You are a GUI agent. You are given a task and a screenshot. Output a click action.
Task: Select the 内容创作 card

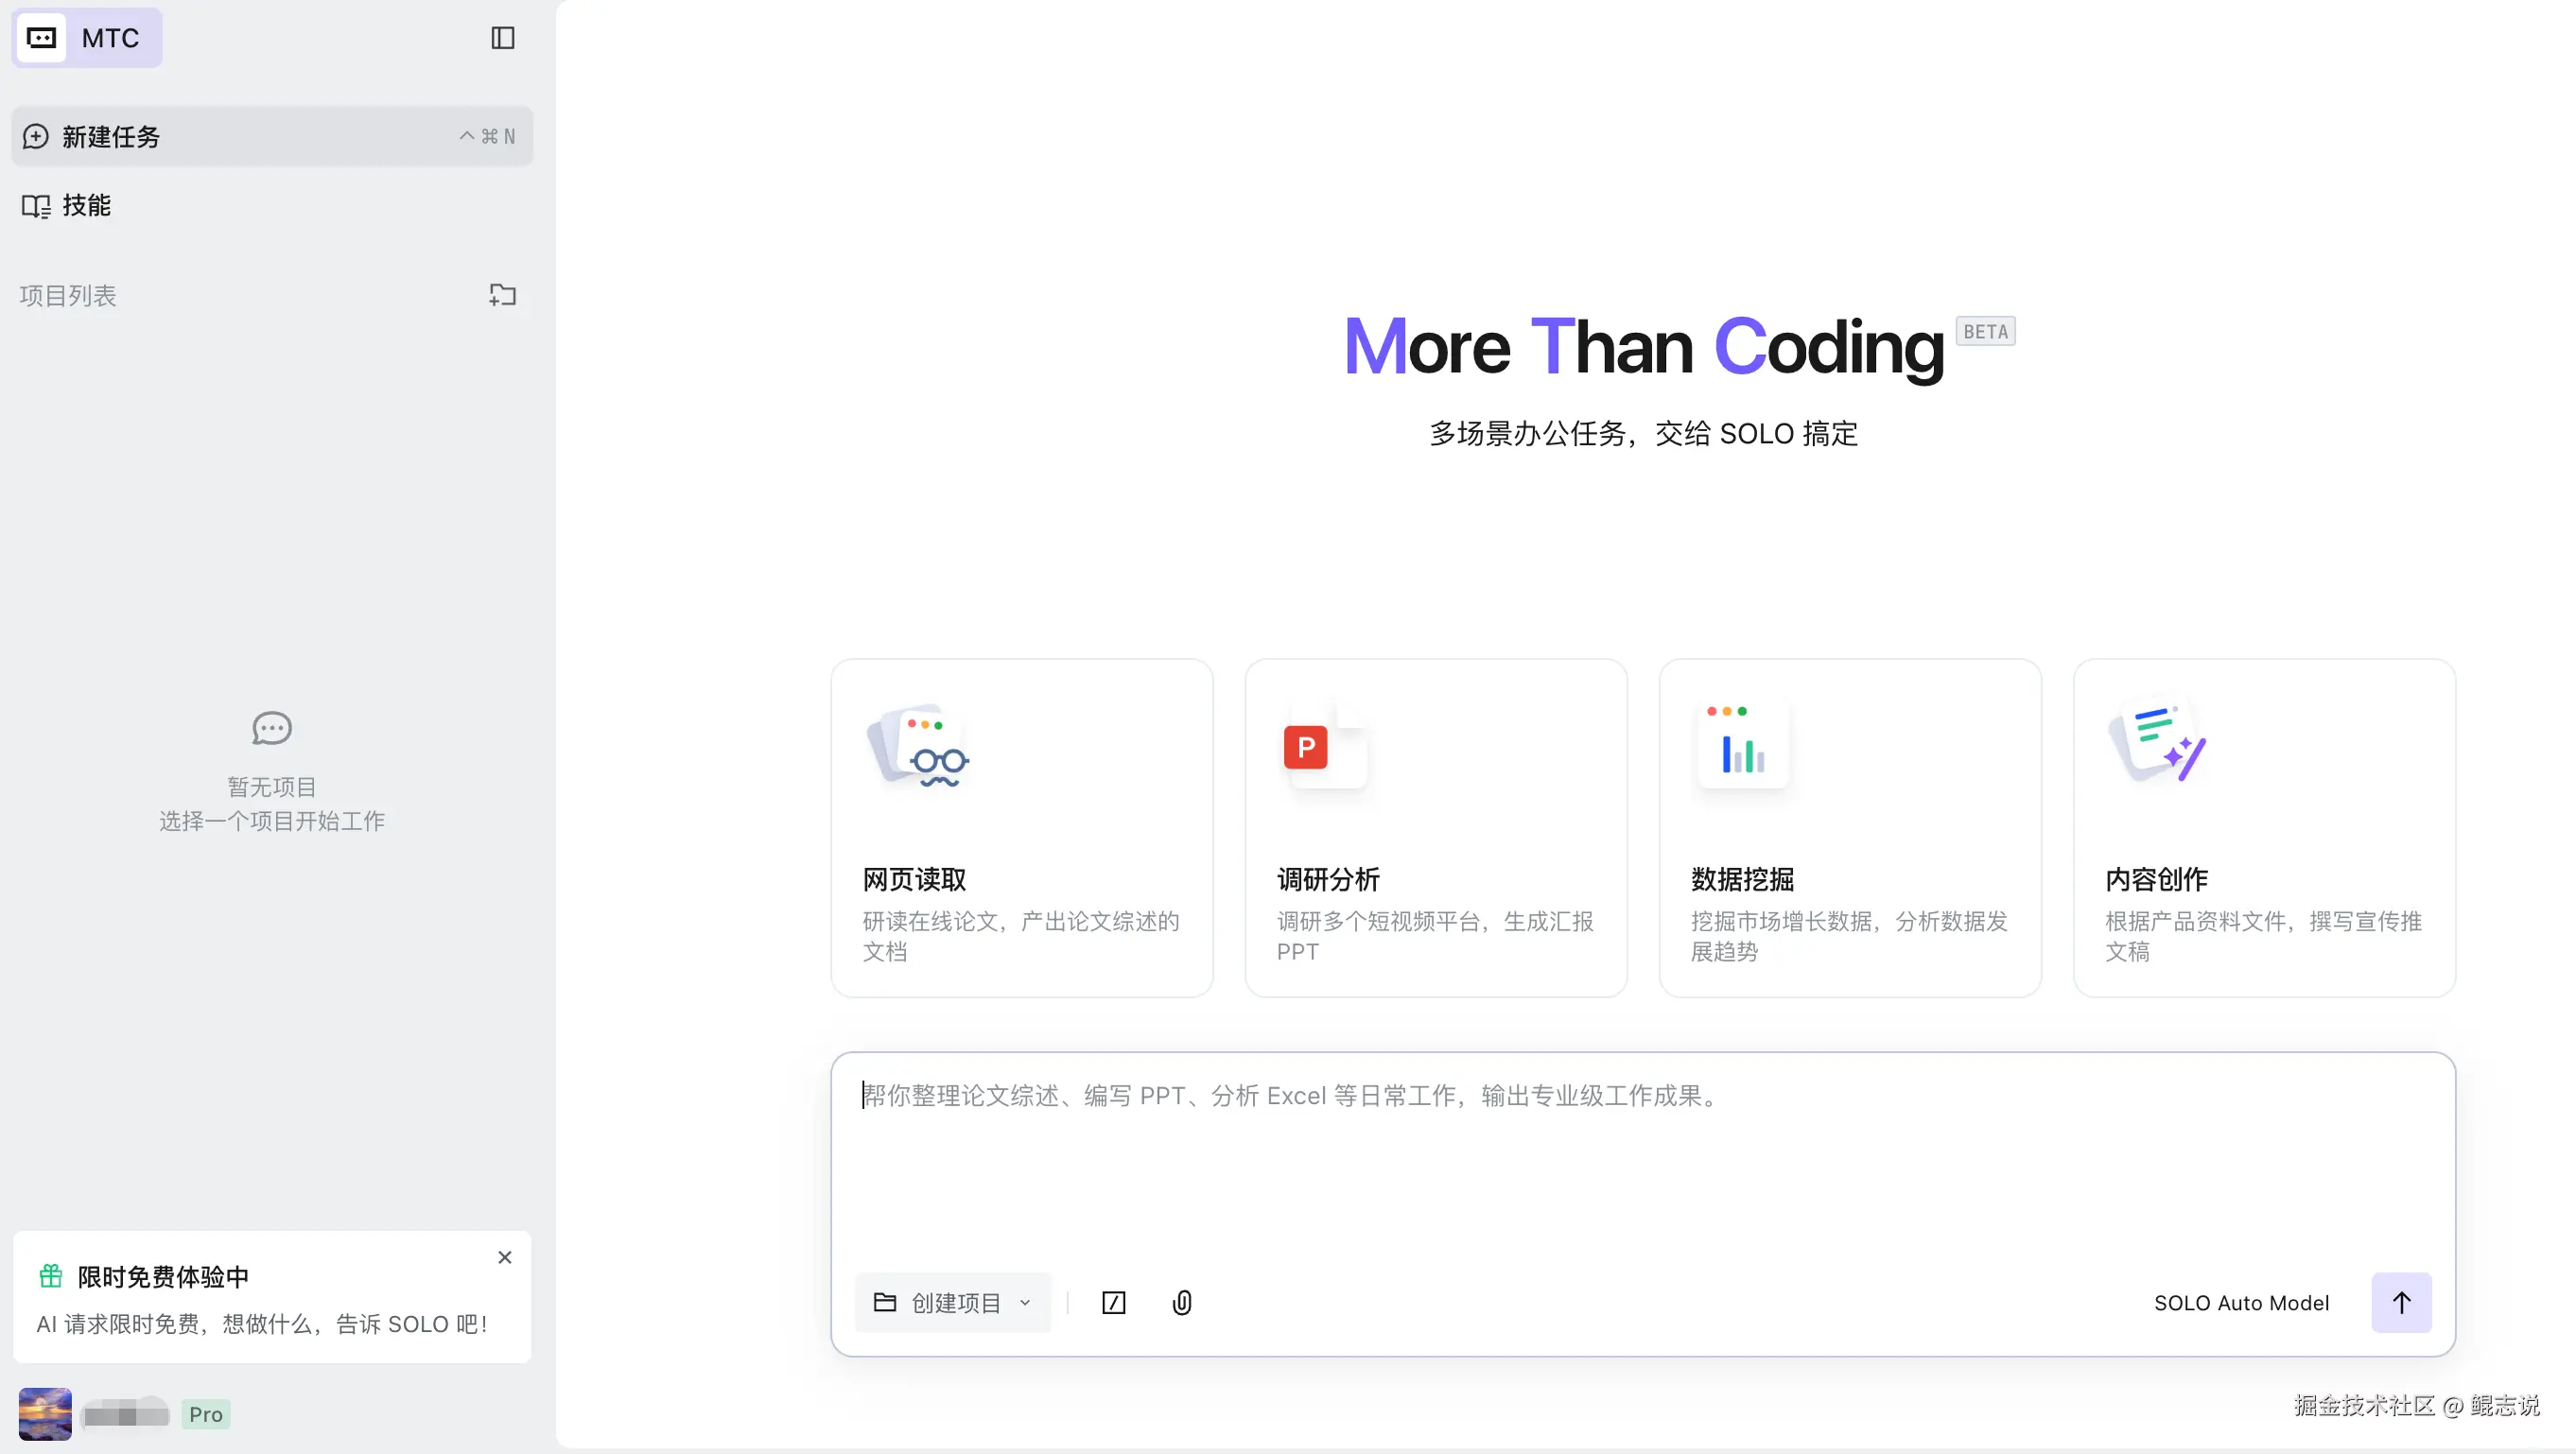pyautogui.click(x=2263, y=827)
